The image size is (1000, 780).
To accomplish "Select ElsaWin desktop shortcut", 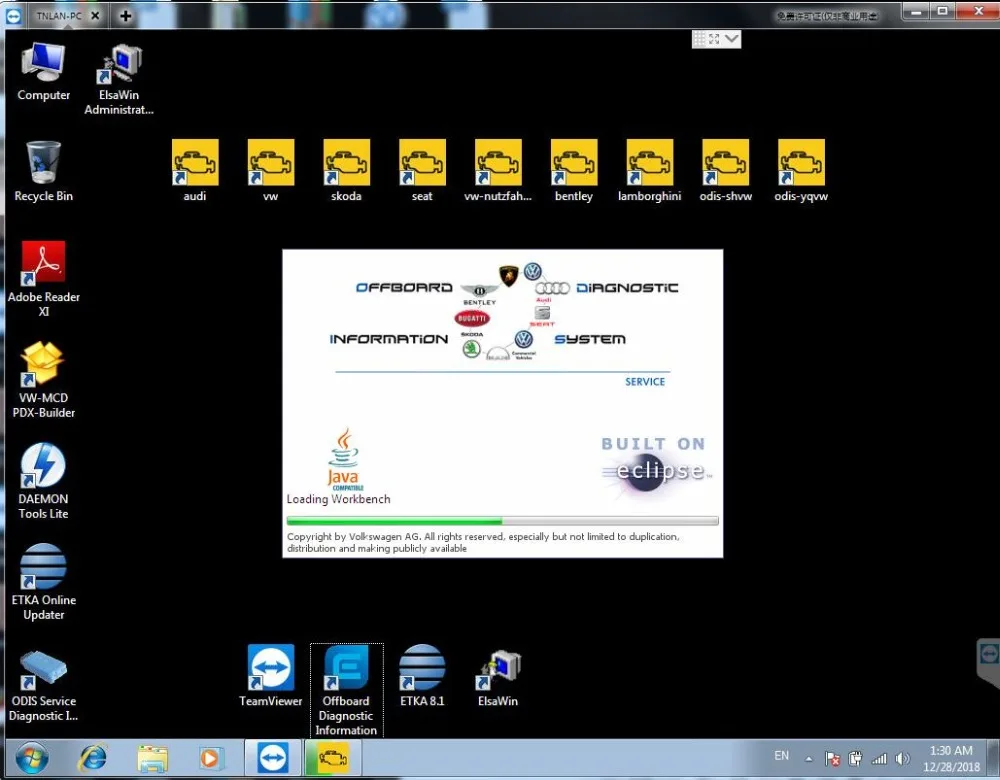I will [x=498, y=678].
